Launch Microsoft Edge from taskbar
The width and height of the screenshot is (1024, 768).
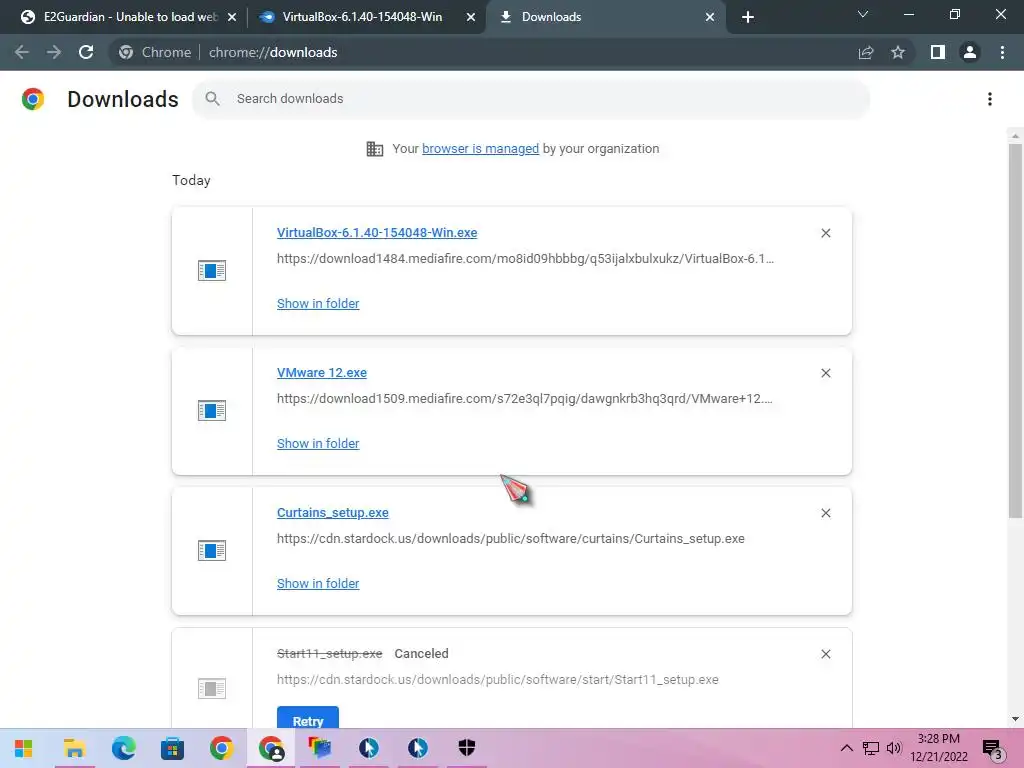[123, 748]
